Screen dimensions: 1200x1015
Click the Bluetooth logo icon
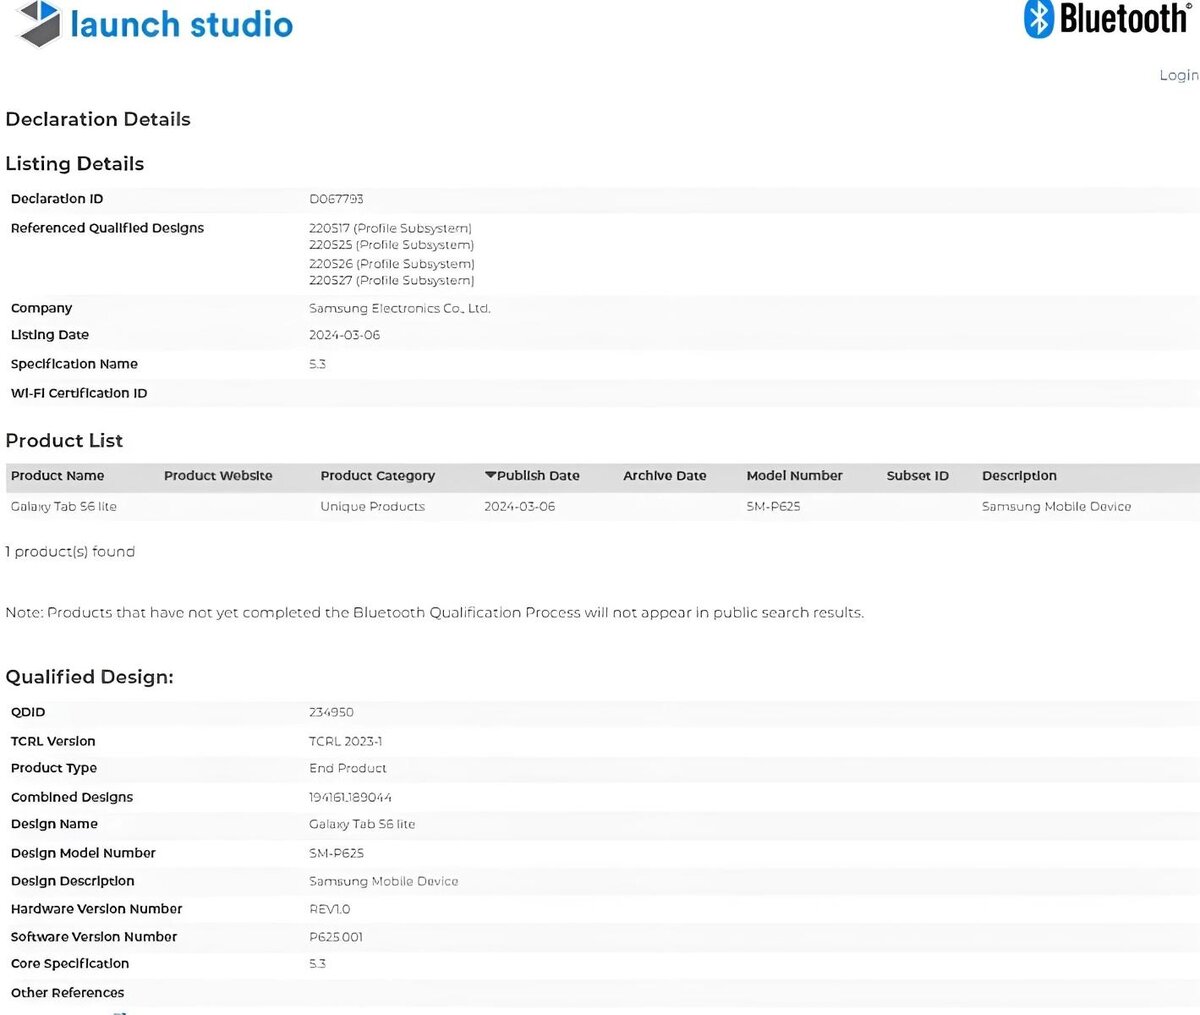click(x=1039, y=19)
